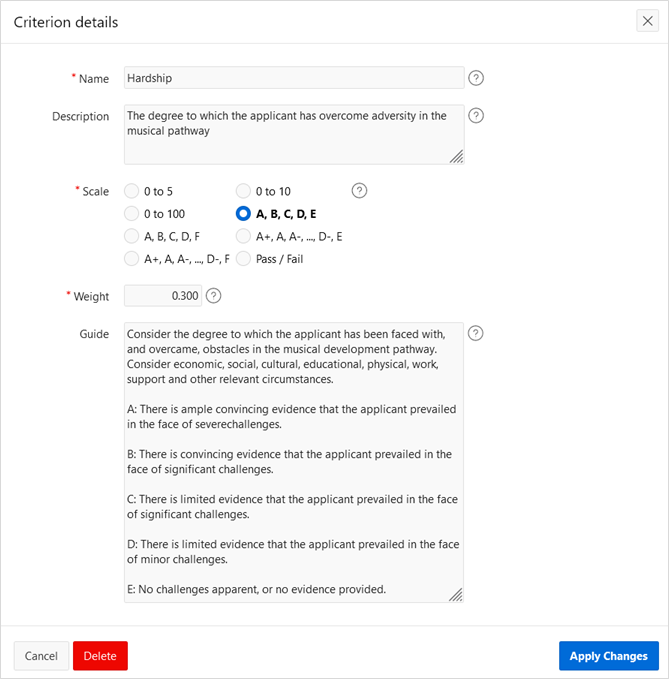Click the Criterion details title

[x=66, y=22]
